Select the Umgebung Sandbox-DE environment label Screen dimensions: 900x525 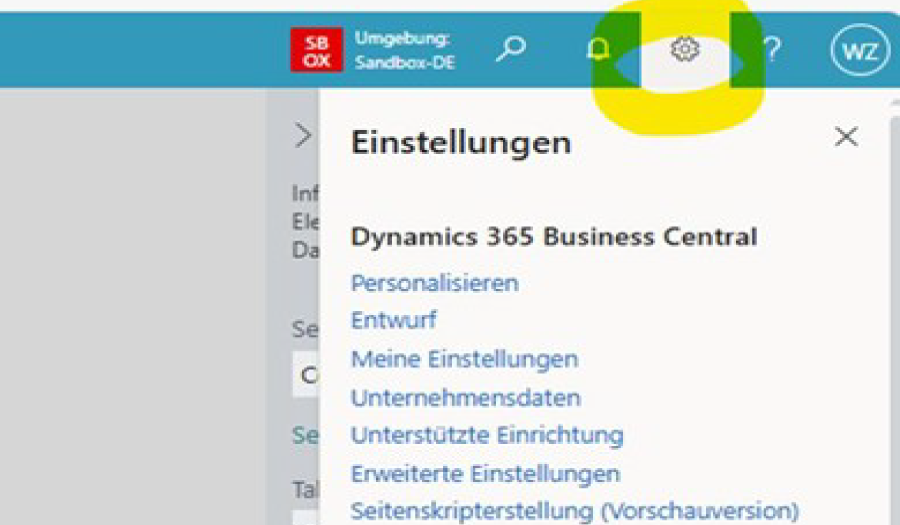point(404,49)
